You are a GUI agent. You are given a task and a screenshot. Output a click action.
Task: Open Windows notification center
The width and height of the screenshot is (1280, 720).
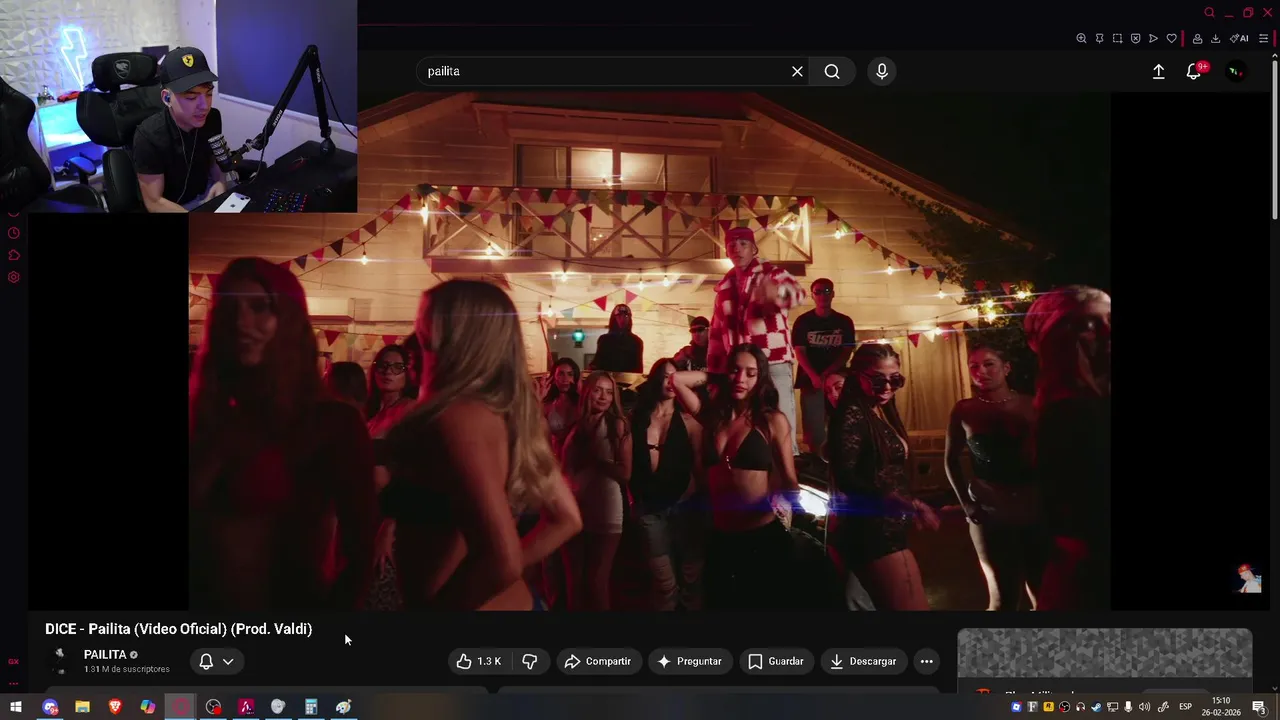(1259, 707)
